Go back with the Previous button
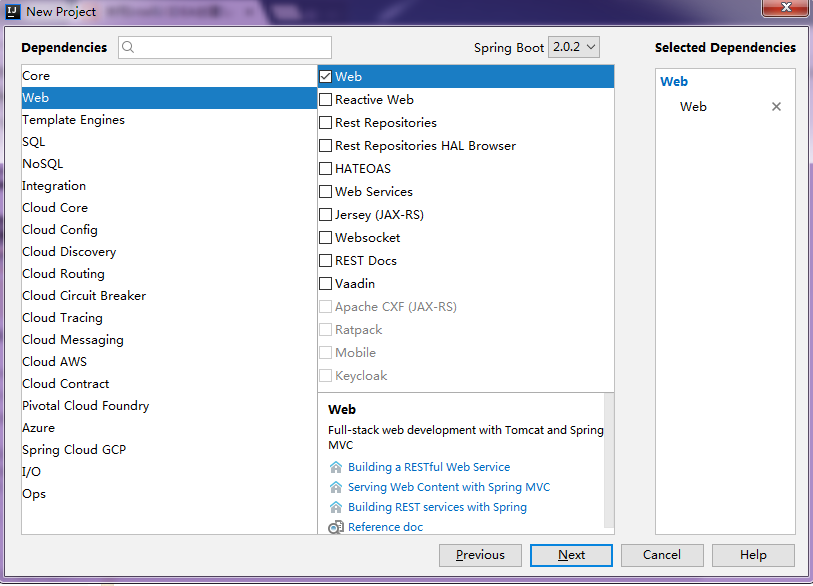The image size is (813, 586). click(x=480, y=555)
